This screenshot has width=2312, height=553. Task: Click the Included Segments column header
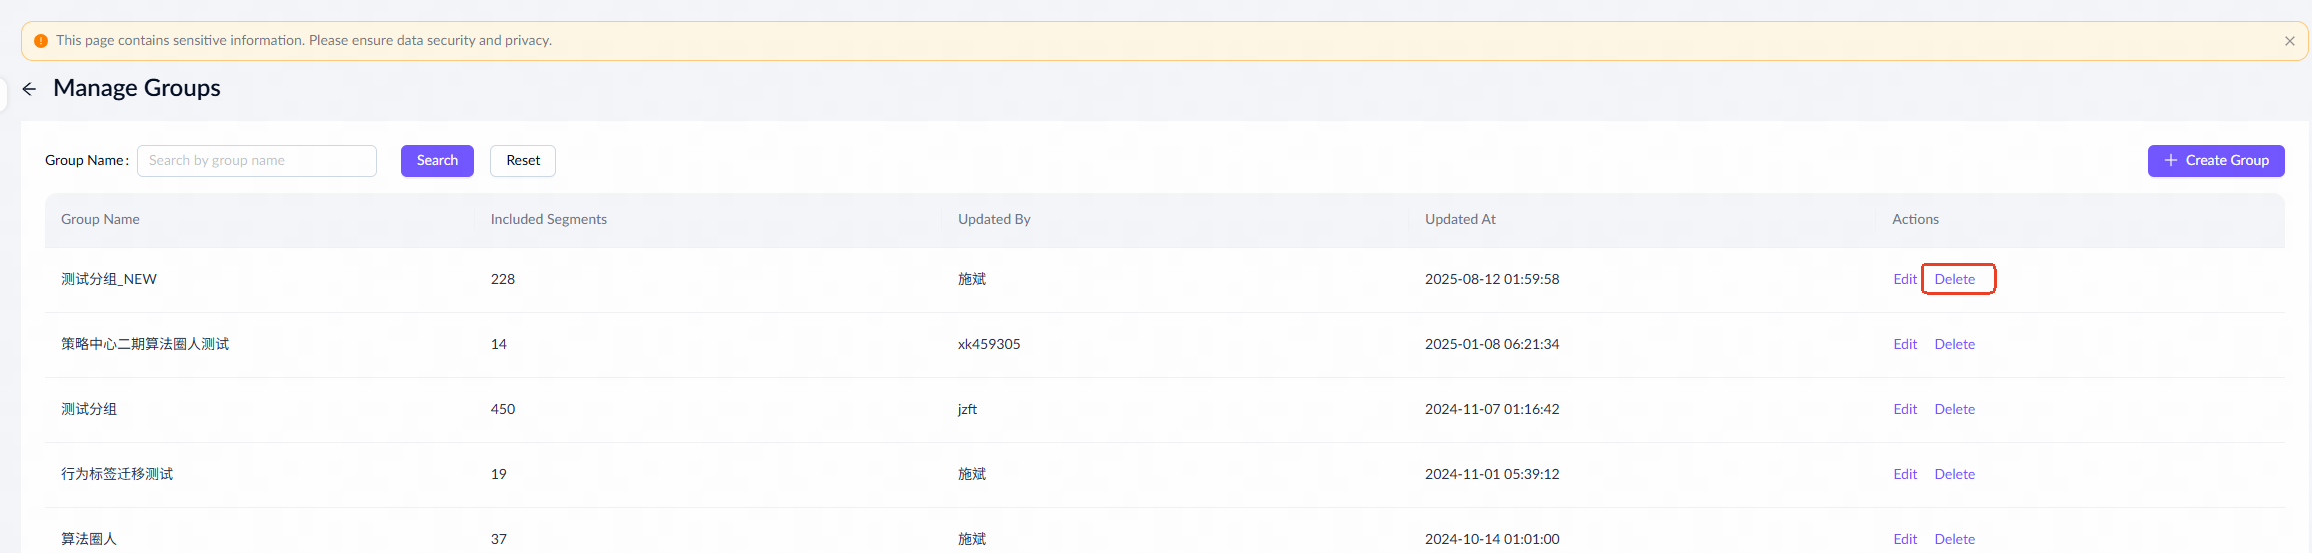pyautogui.click(x=548, y=220)
